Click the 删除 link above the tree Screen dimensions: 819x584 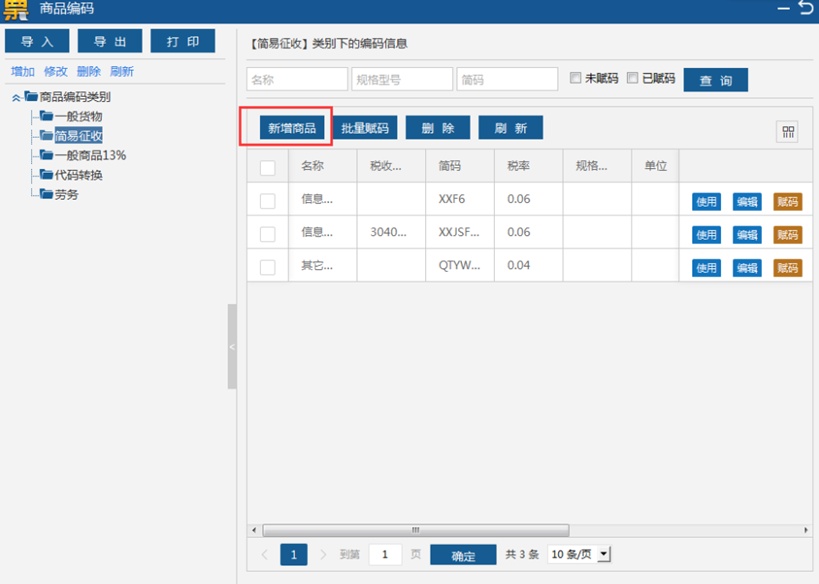coord(88,72)
